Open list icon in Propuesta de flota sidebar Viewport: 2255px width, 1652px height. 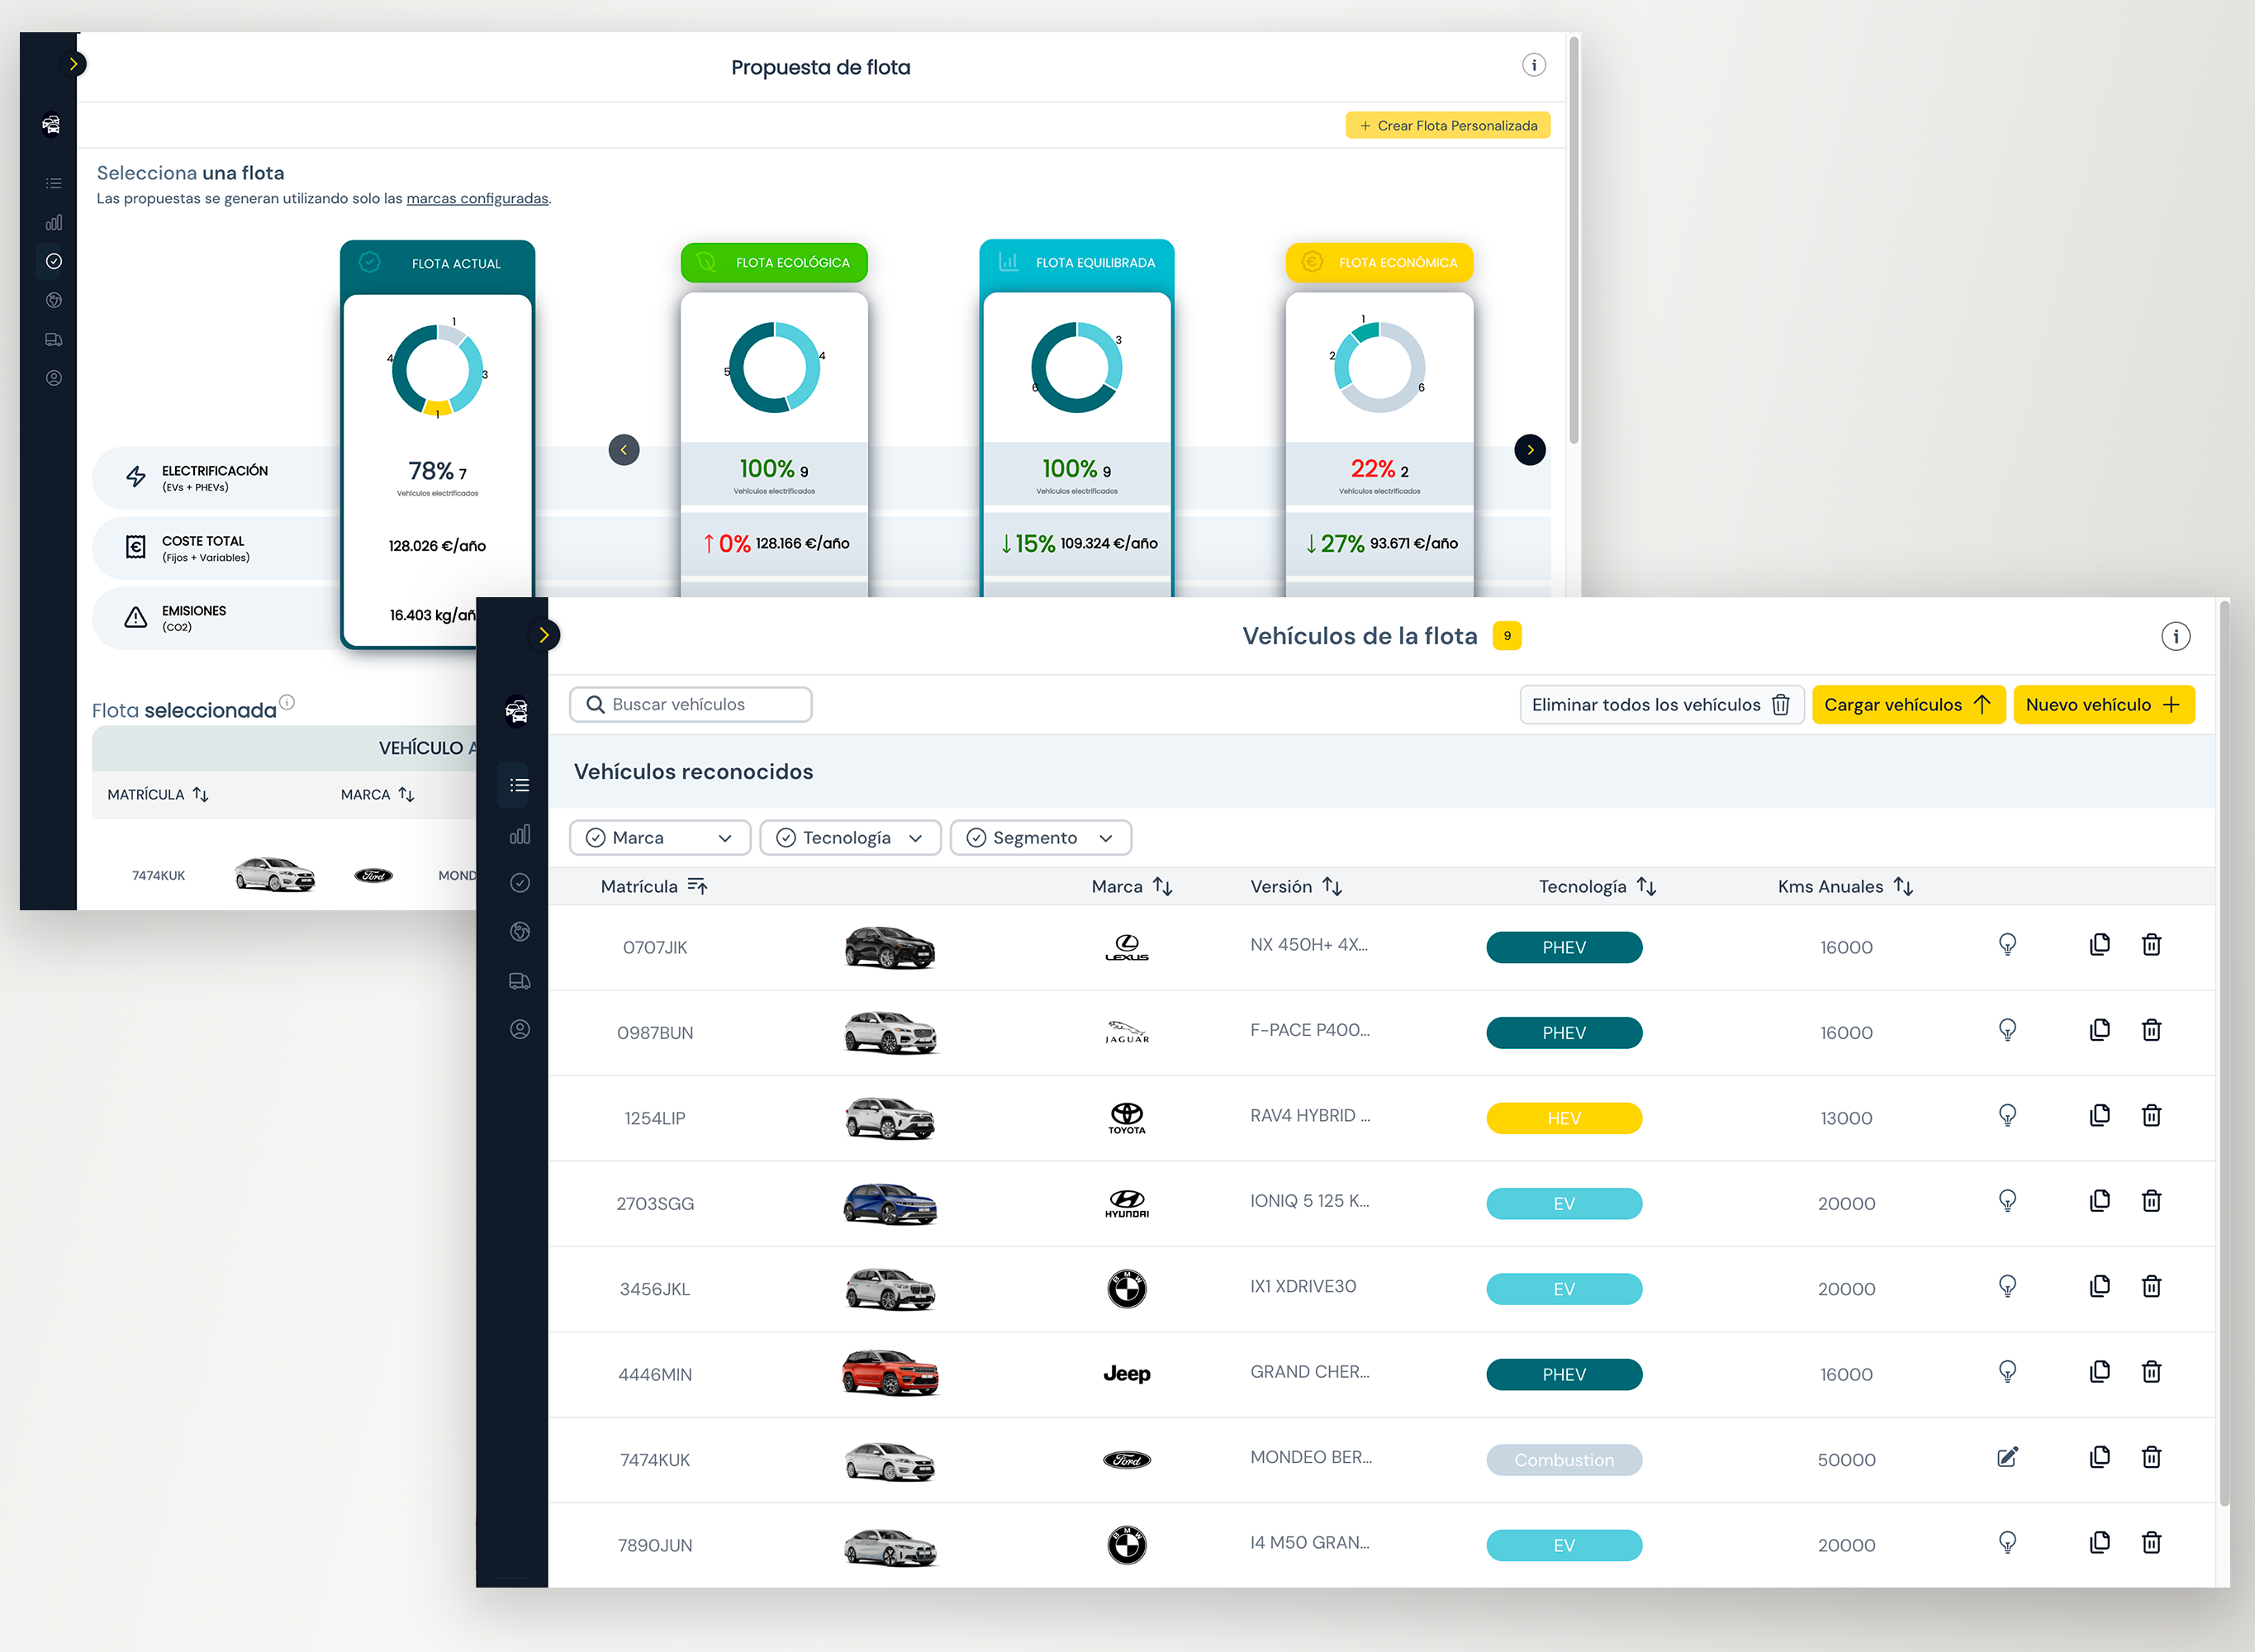53,183
